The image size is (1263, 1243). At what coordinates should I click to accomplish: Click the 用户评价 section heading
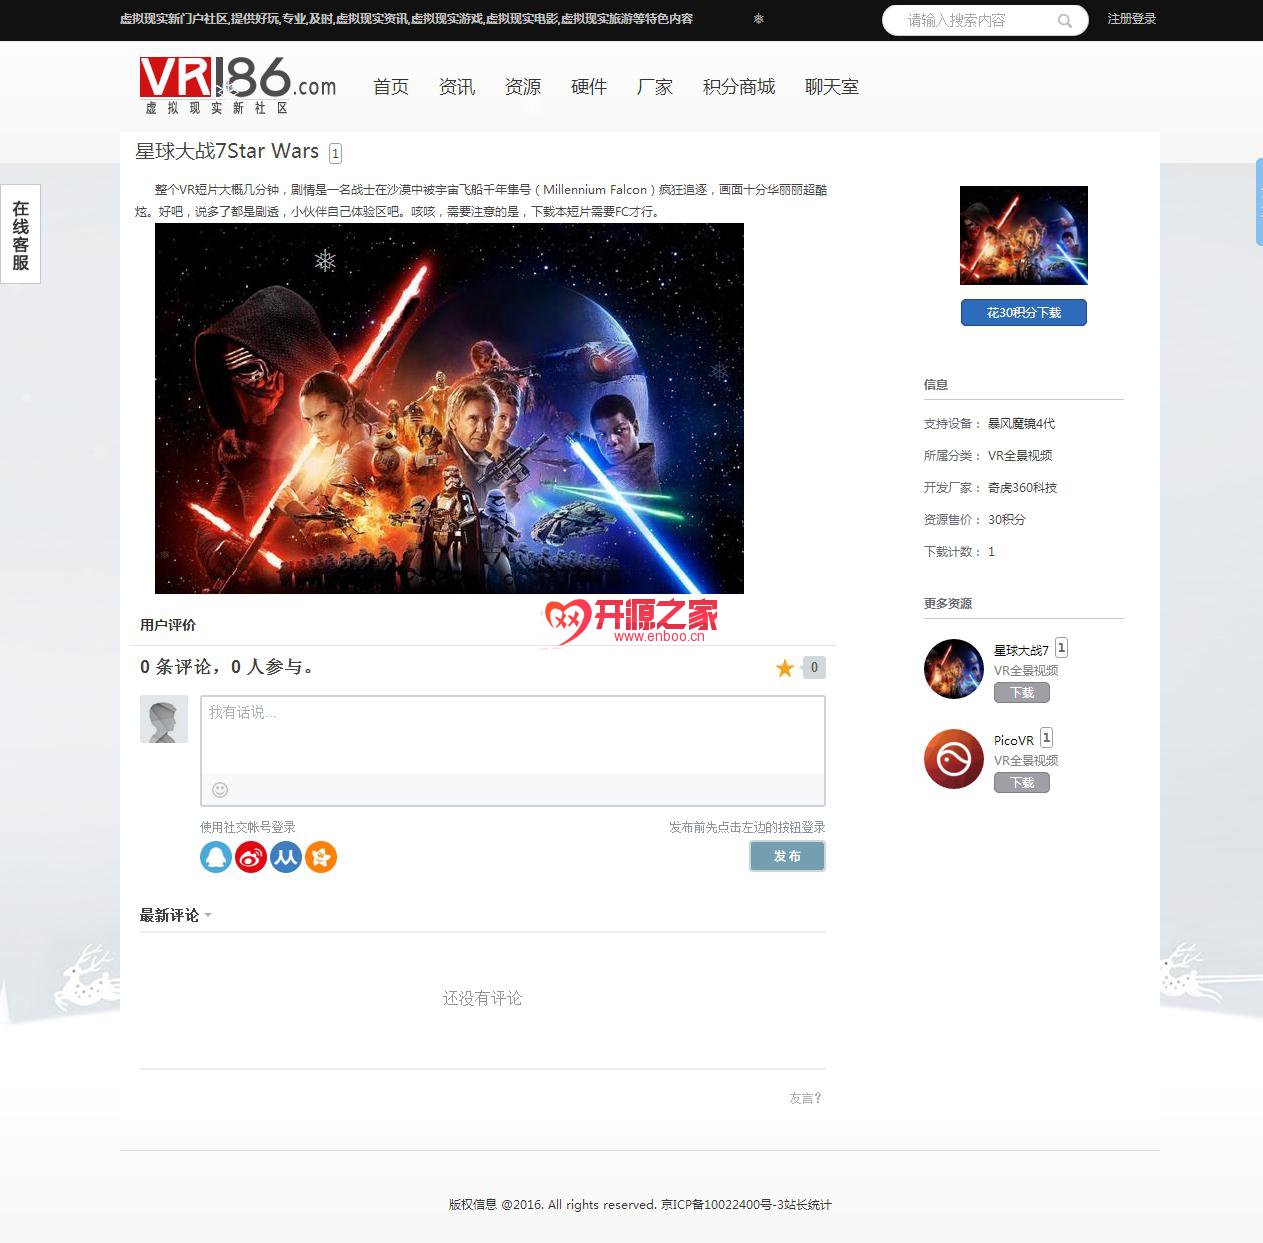(168, 625)
